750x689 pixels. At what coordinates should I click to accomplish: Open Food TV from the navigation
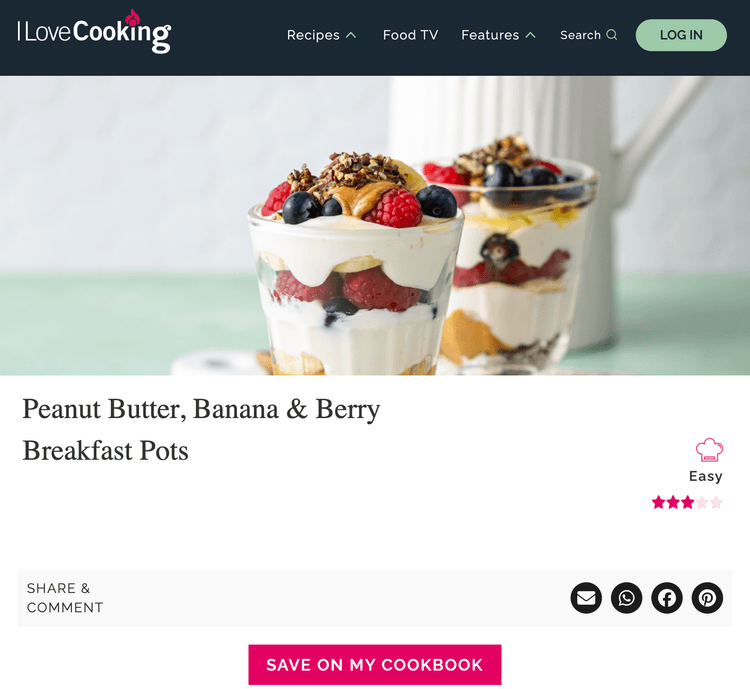point(410,35)
